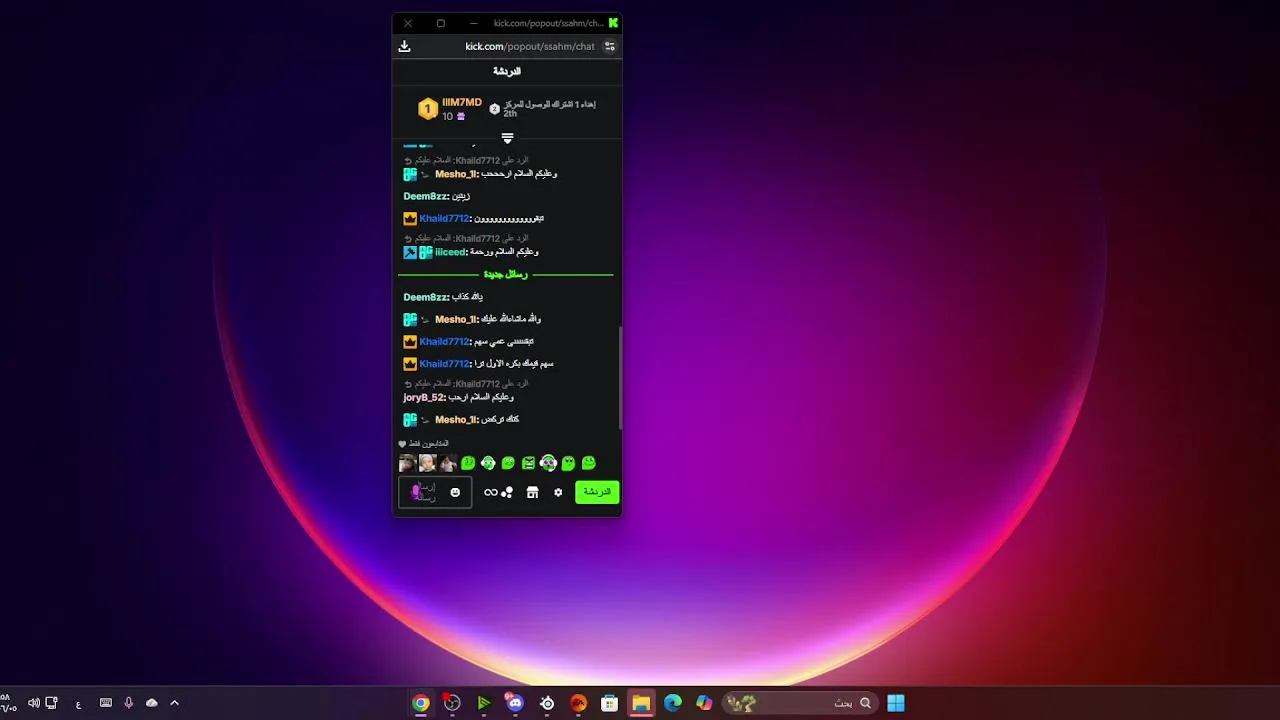Pick the third photo emote in the emote row
The width and height of the screenshot is (1280, 720).
click(448, 463)
